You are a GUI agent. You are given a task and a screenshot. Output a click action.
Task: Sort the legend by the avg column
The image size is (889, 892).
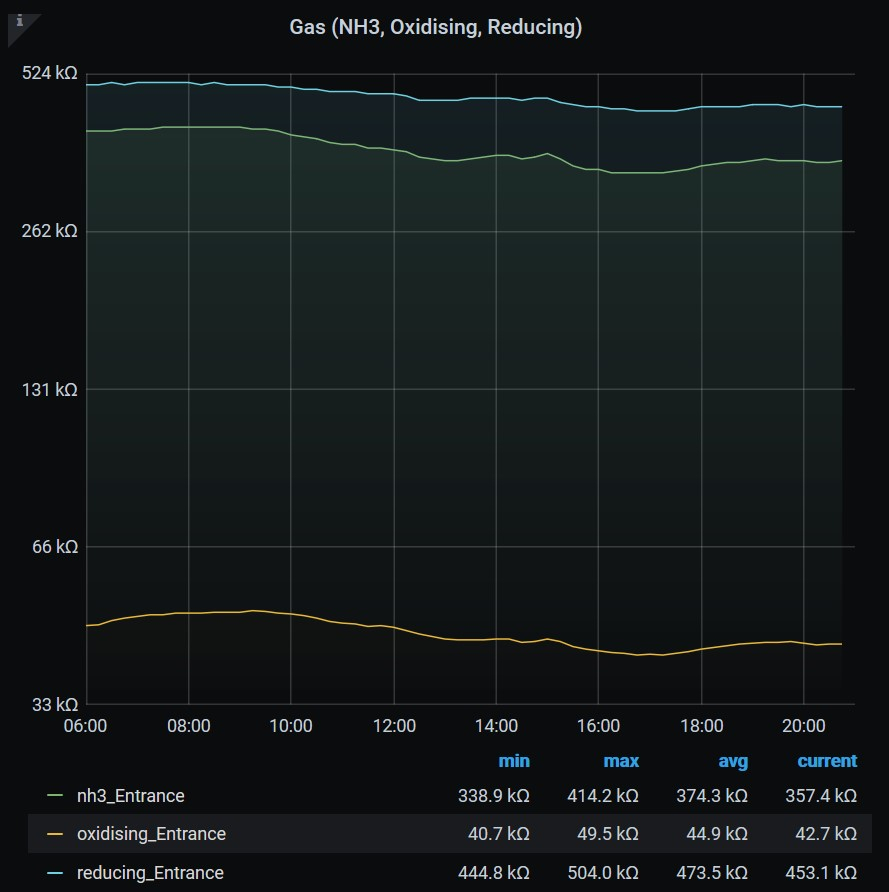click(732, 761)
